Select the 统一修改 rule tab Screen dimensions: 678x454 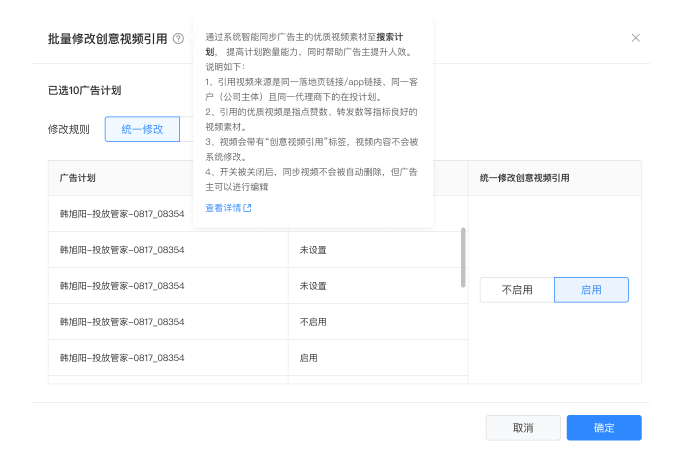142,129
